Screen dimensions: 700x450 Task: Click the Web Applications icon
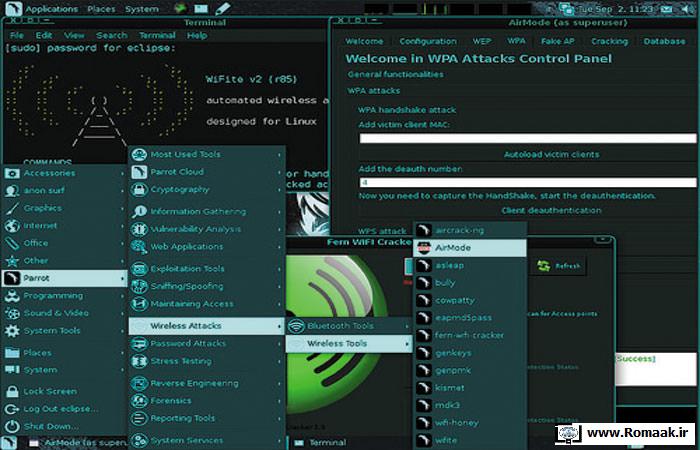tap(139, 247)
